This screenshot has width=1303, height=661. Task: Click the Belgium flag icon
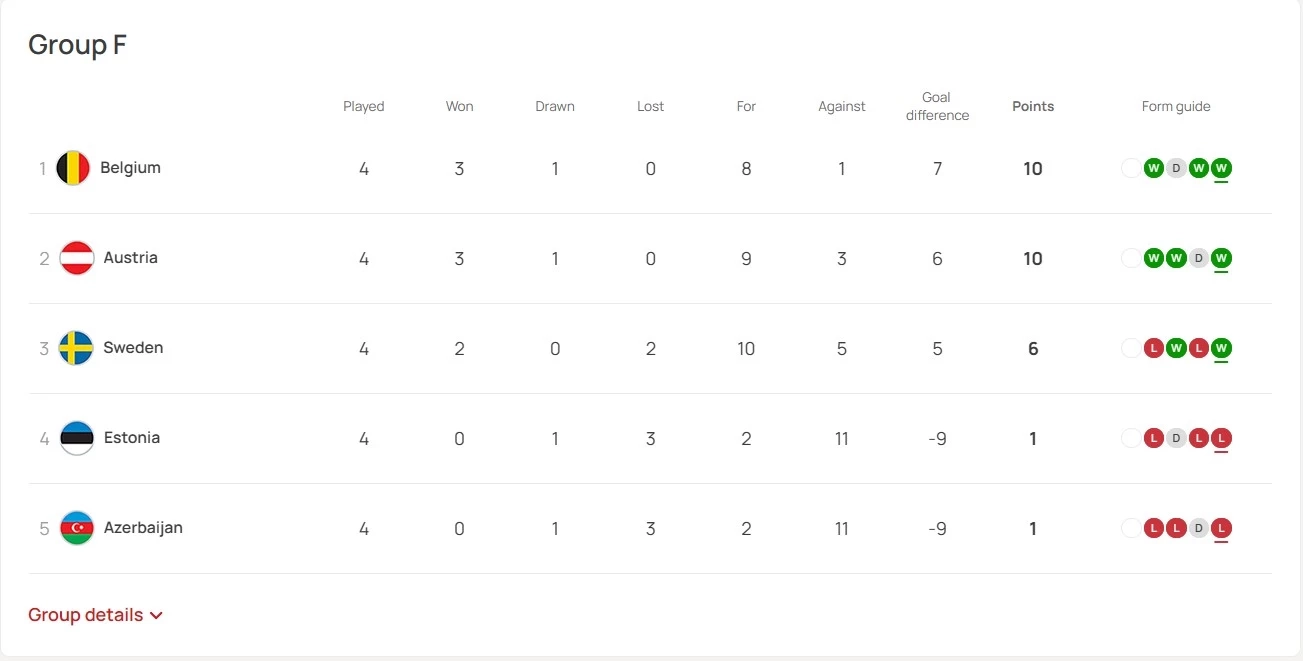[x=73, y=169]
